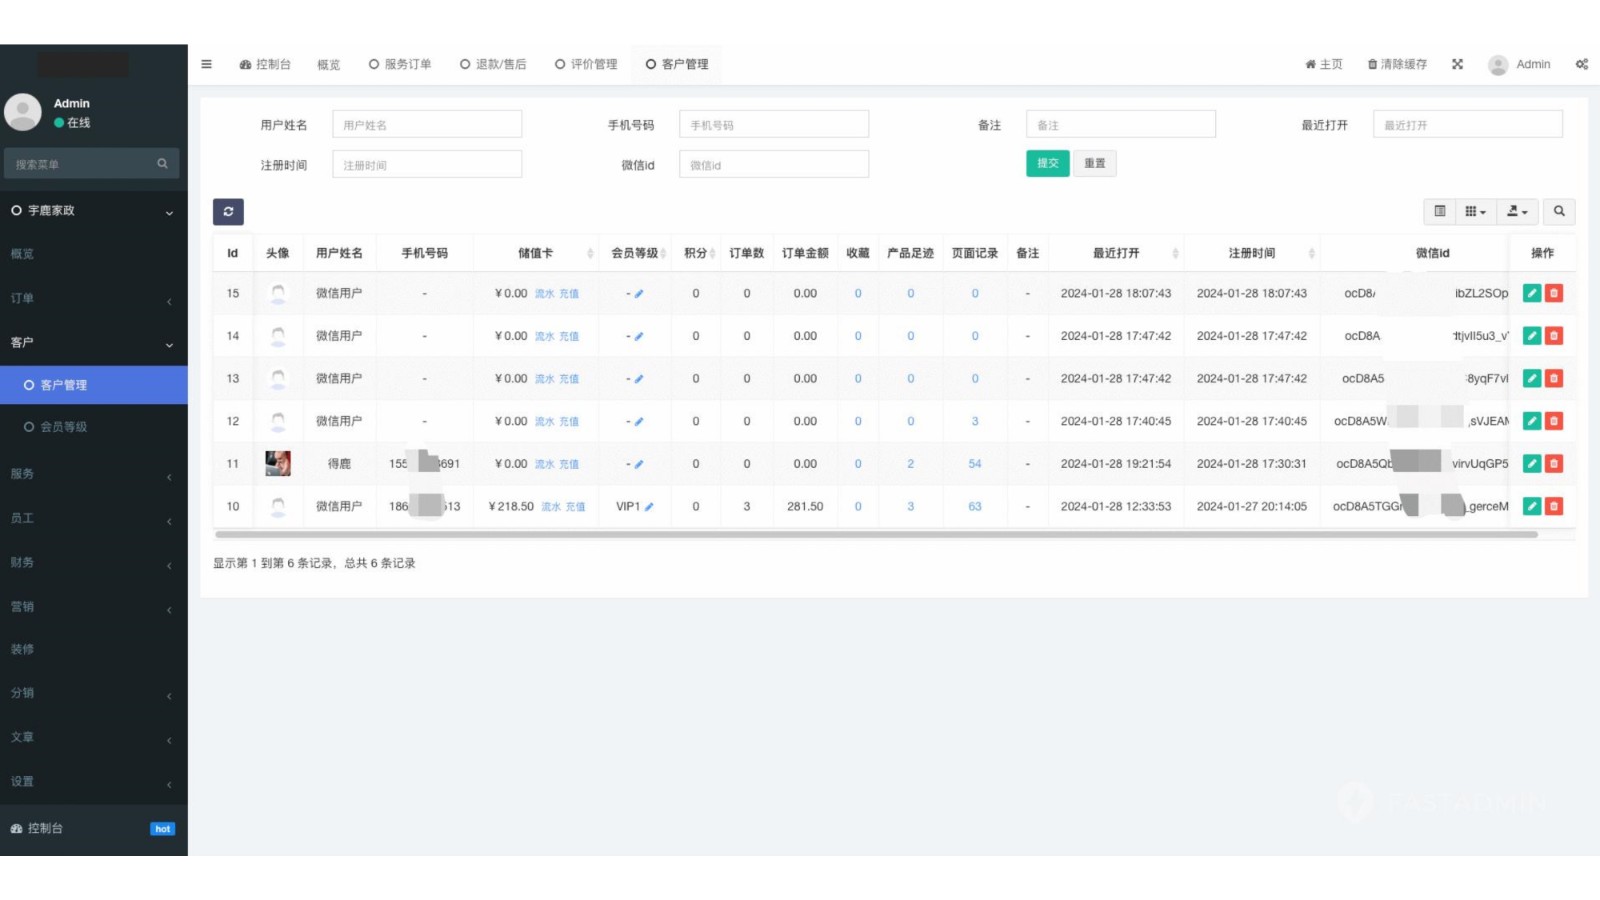
Task: Delete the customer record with Id 12
Action: [1554, 421]
